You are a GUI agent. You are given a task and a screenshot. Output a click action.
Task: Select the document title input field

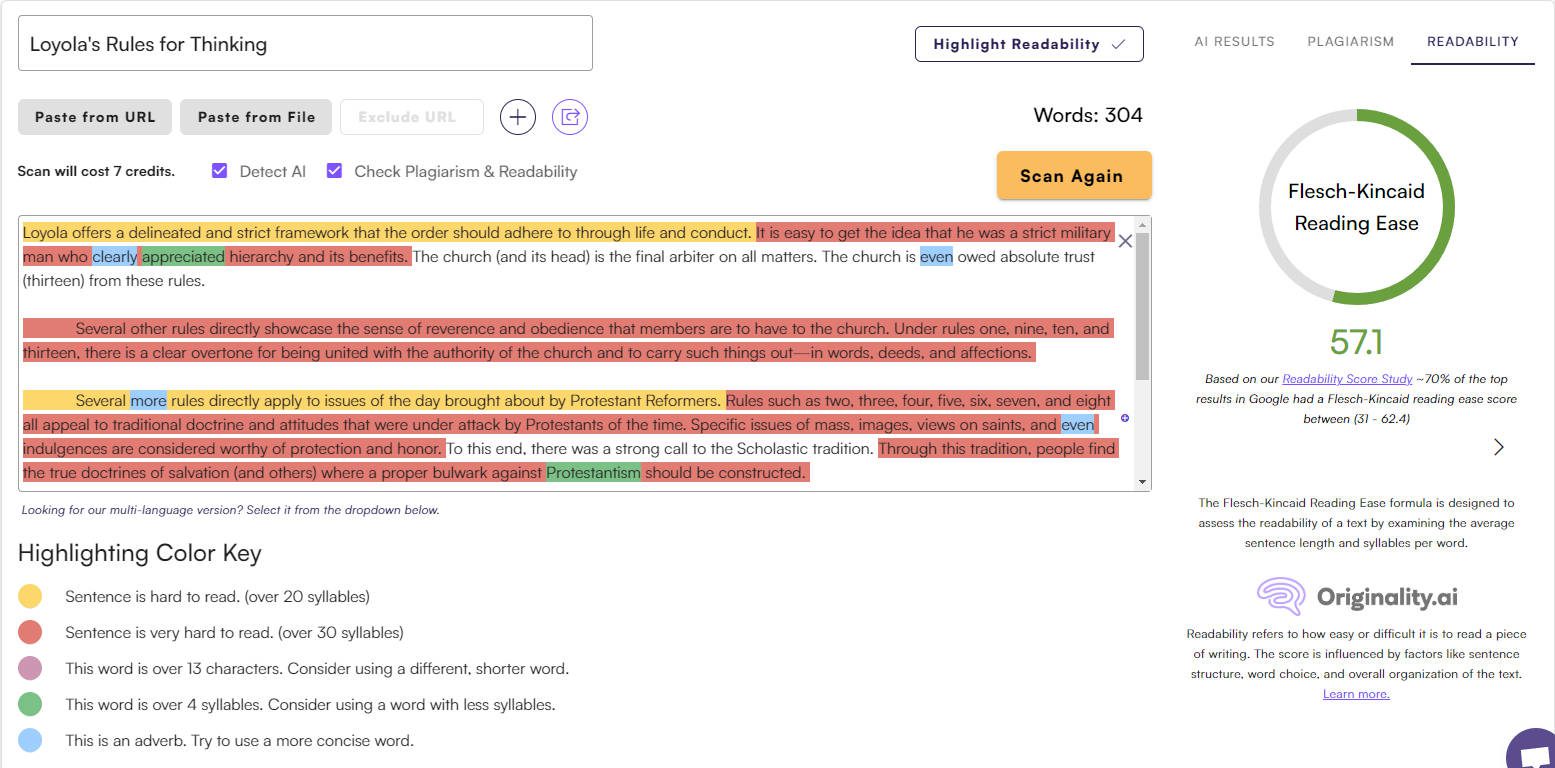coord(304,43)
